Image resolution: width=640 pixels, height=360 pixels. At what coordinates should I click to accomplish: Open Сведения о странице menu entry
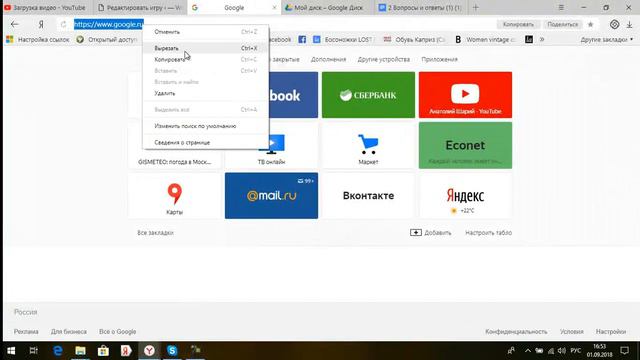(x=206, y=142)
